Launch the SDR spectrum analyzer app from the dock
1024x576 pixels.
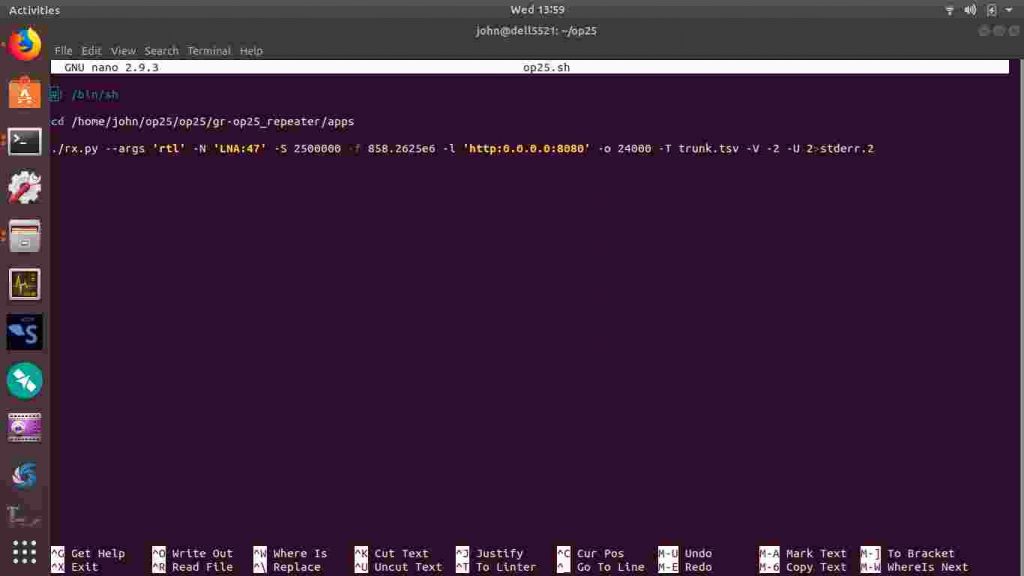tap(24, 284)
